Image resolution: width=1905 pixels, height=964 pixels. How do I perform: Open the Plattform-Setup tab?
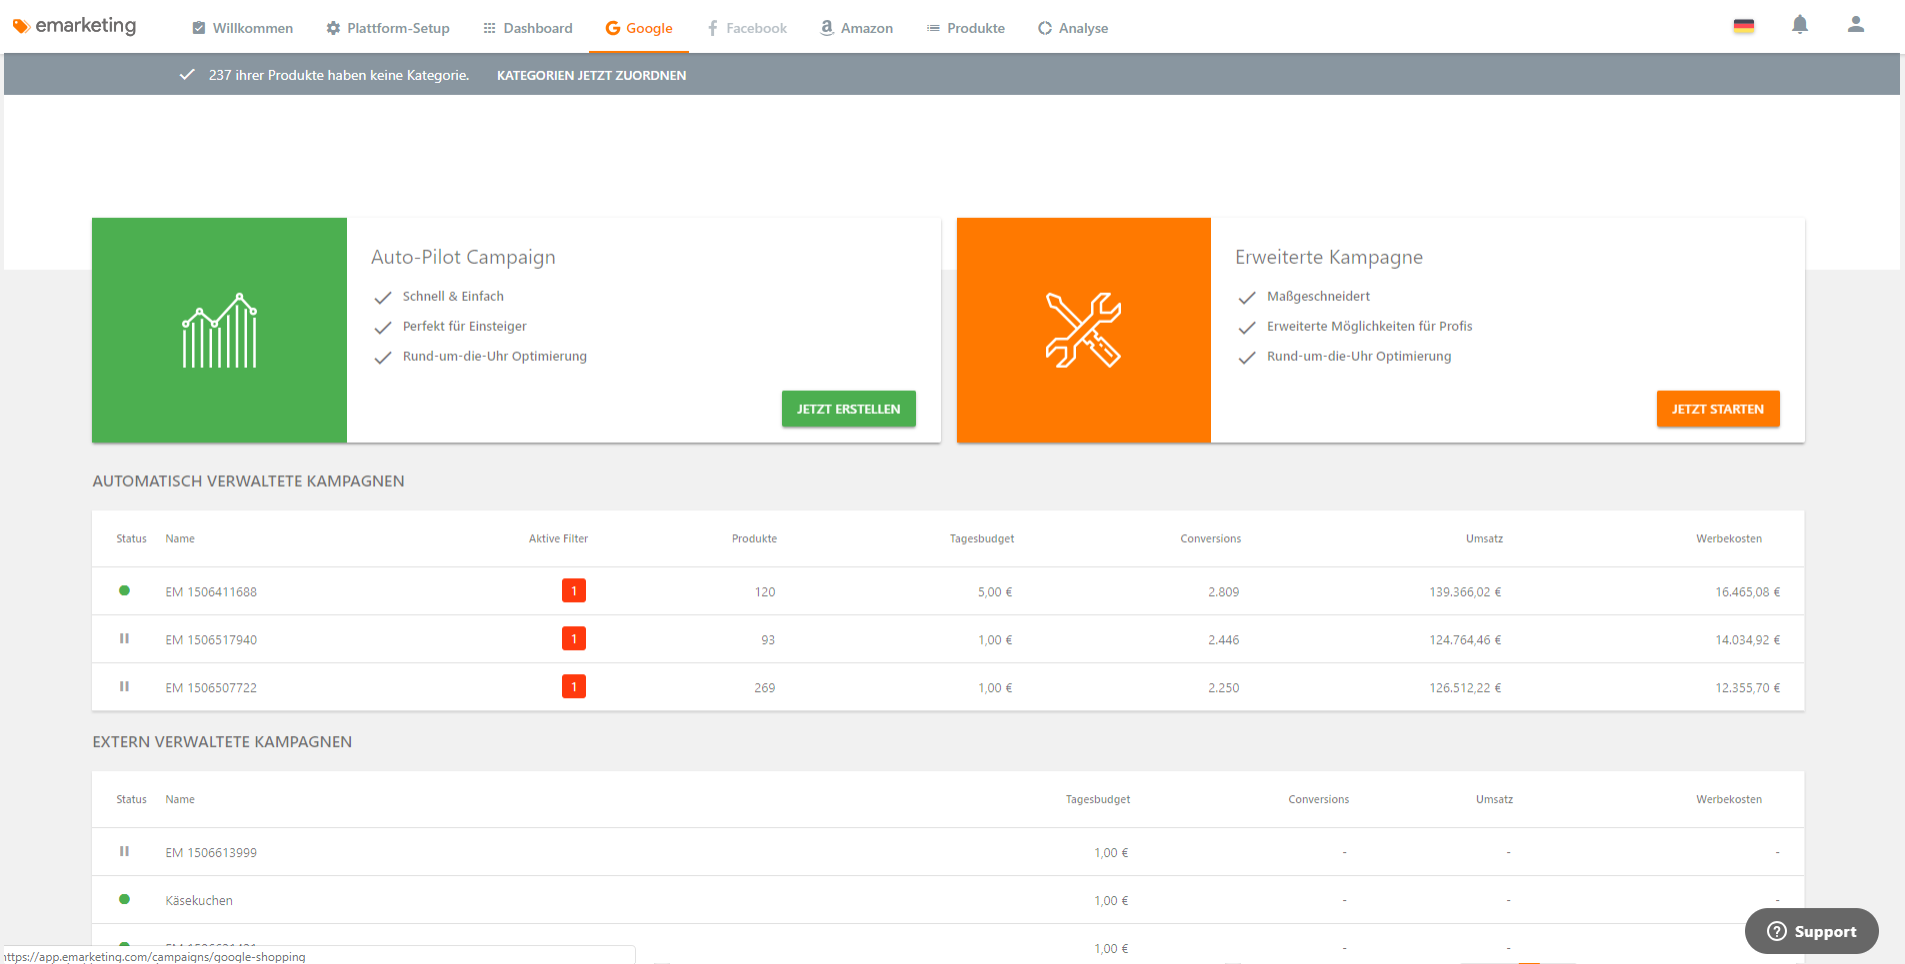[388, 28]
